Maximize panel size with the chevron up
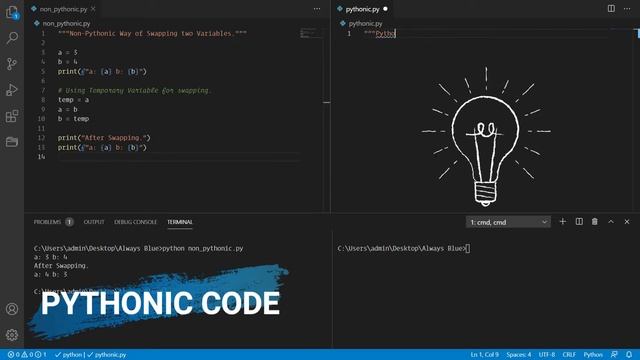 (x=611, y=222)
